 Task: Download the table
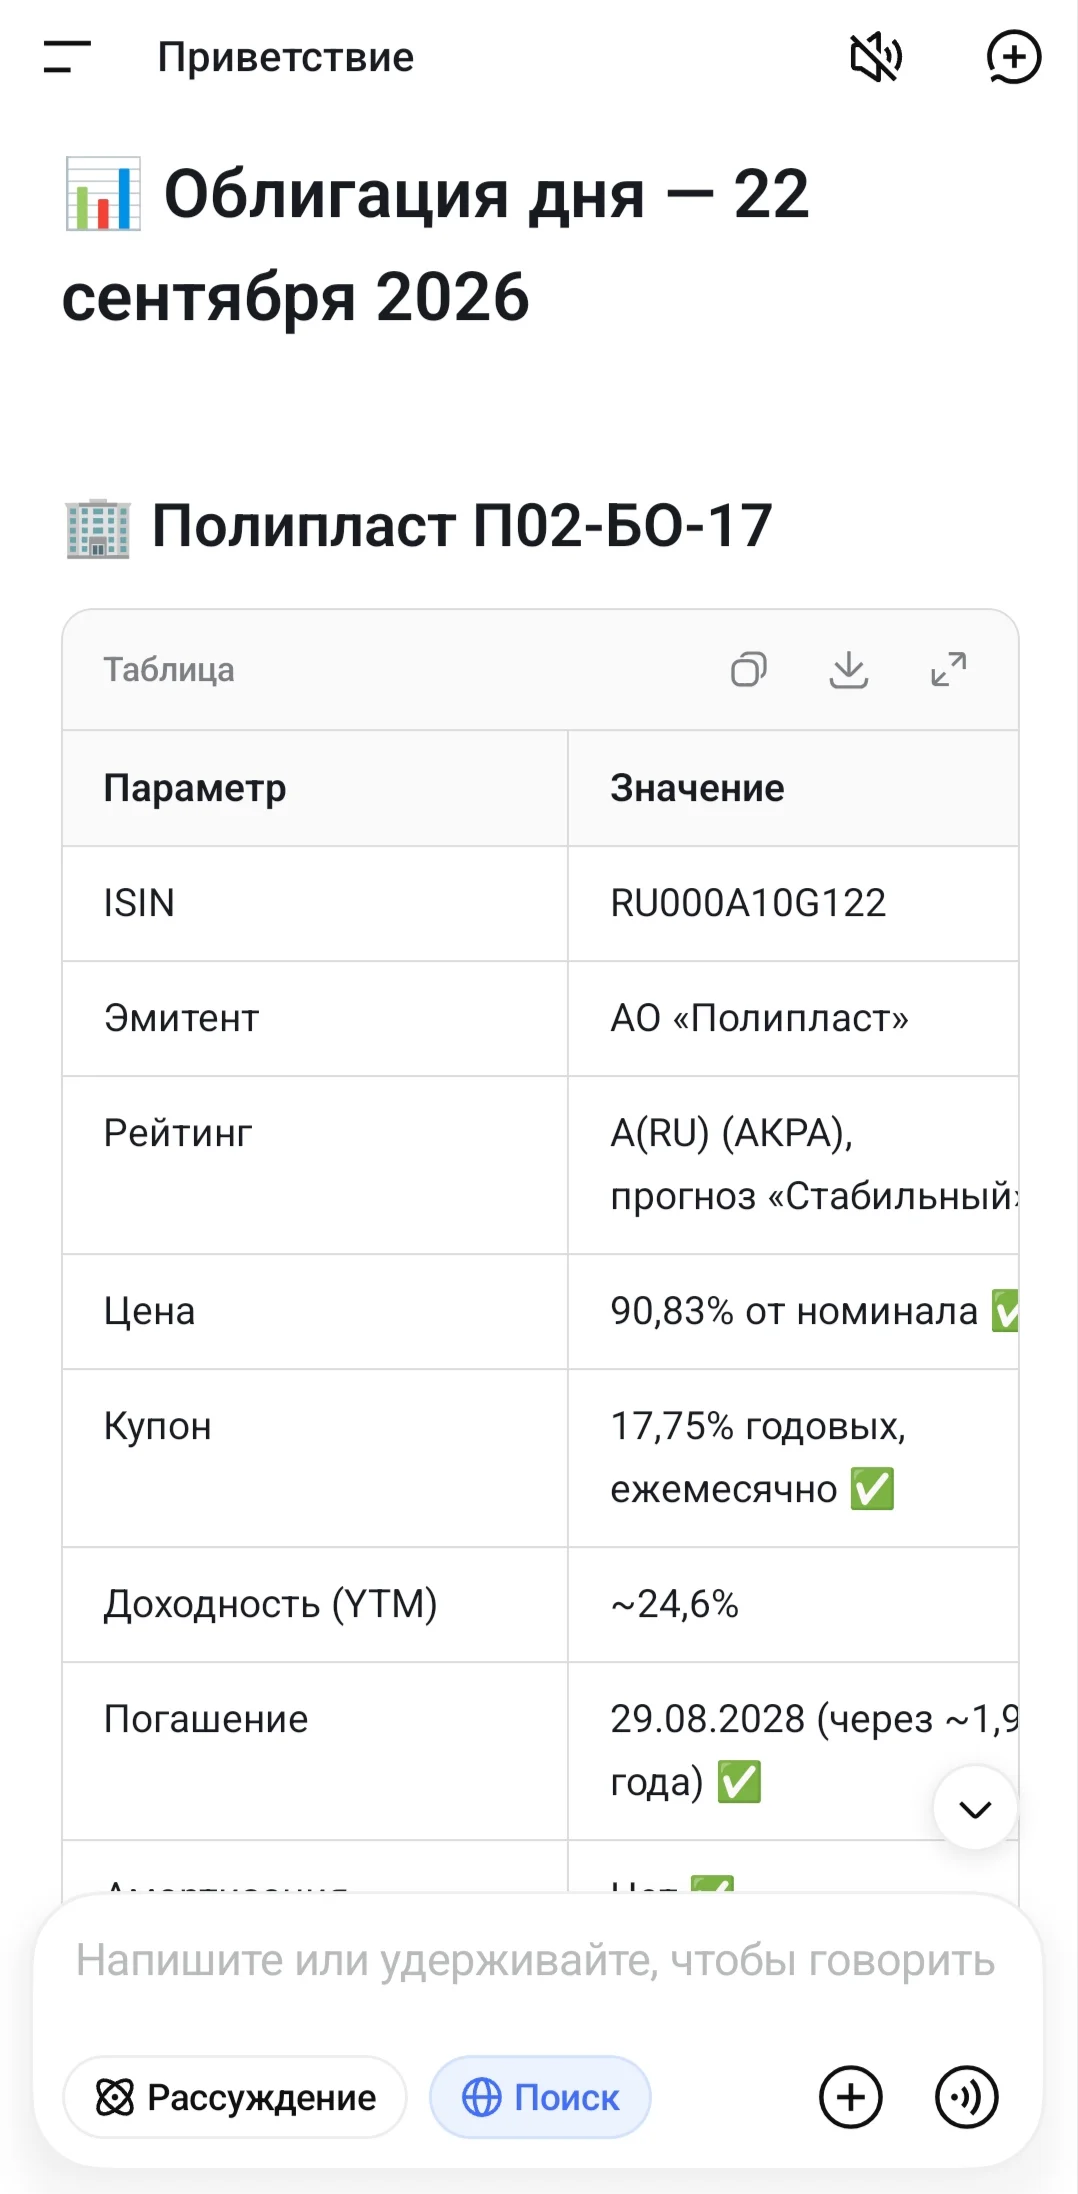849,669
